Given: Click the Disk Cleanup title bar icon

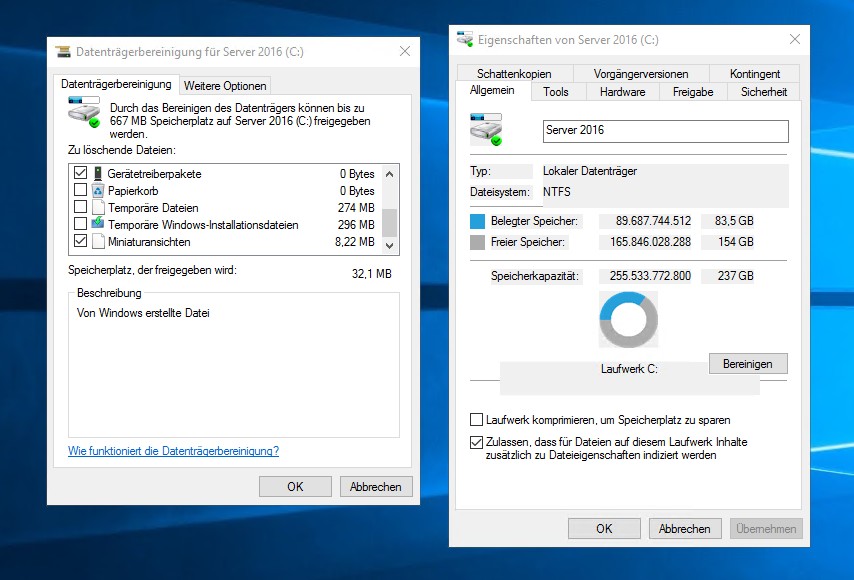Looking at the screenshot, I should click(63, 52).
